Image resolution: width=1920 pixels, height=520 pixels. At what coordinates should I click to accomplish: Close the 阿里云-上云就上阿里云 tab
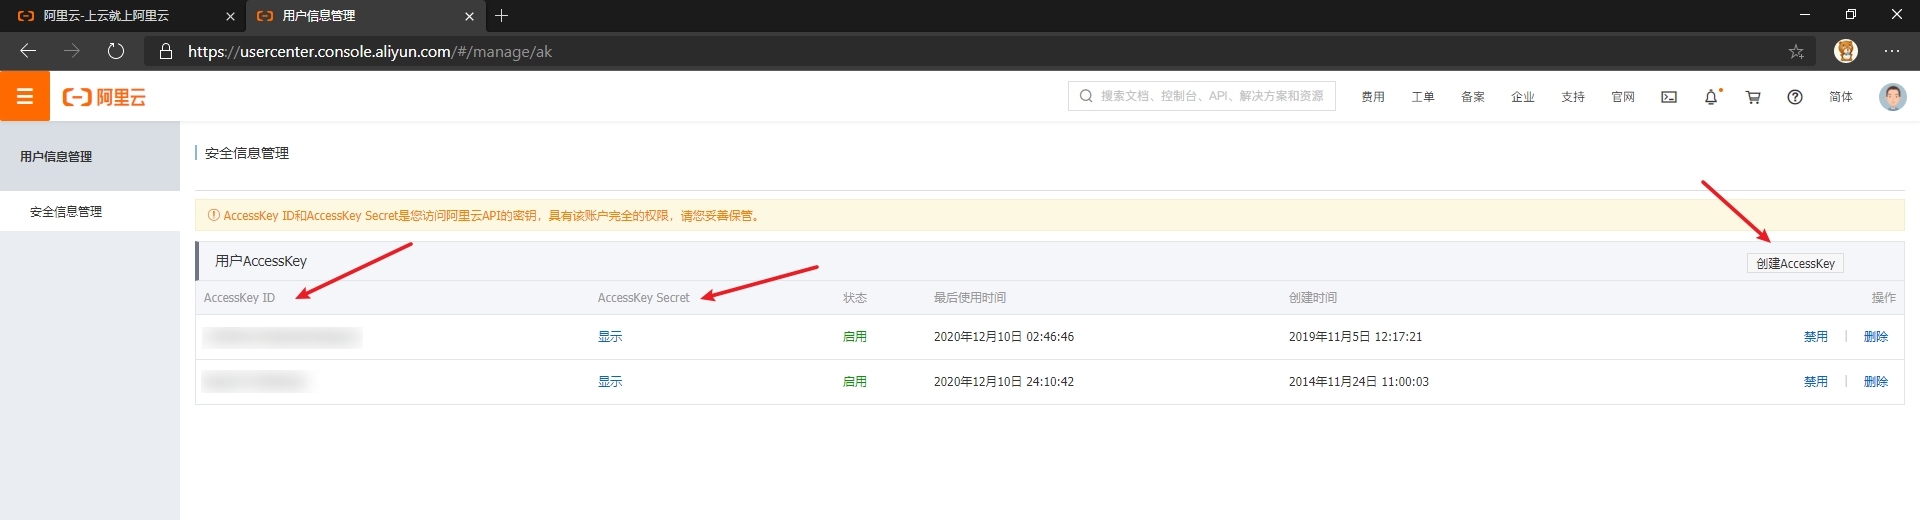230,16
